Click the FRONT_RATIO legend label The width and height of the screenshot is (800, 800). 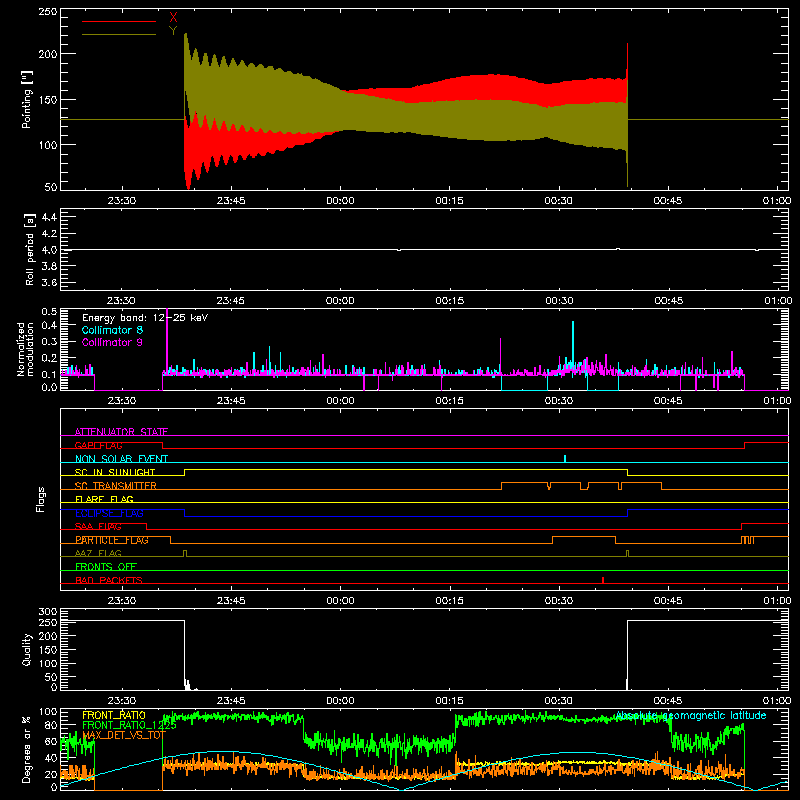point(114,715)
